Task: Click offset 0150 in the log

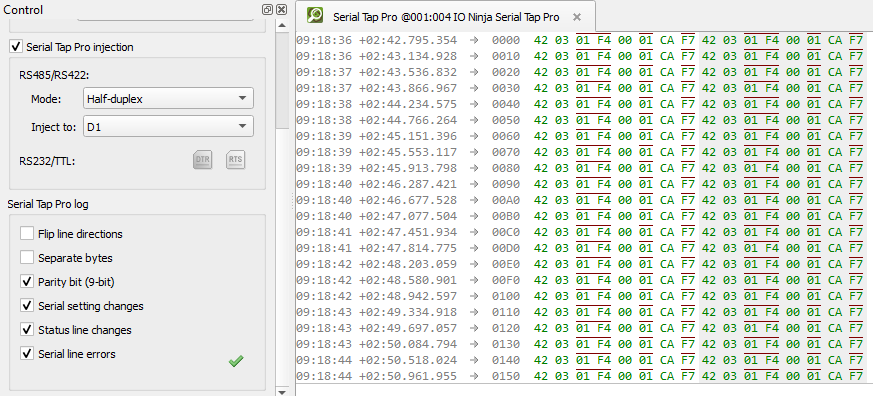Action: (x=506, y=377)
